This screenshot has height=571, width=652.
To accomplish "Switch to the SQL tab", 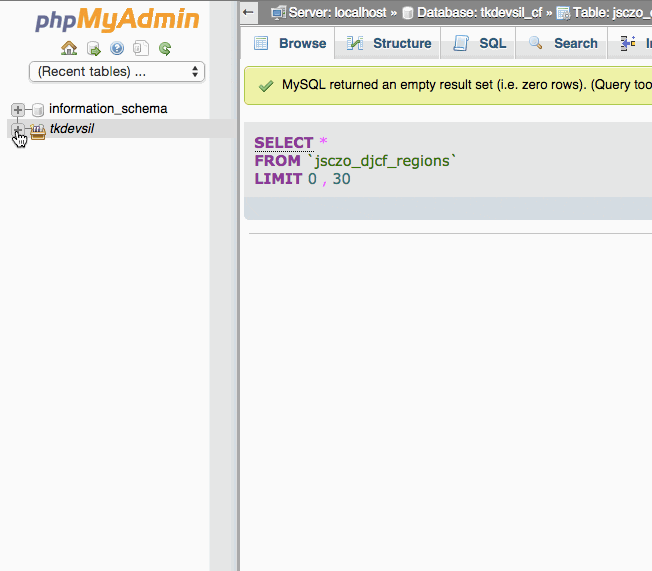I will 479,43.
